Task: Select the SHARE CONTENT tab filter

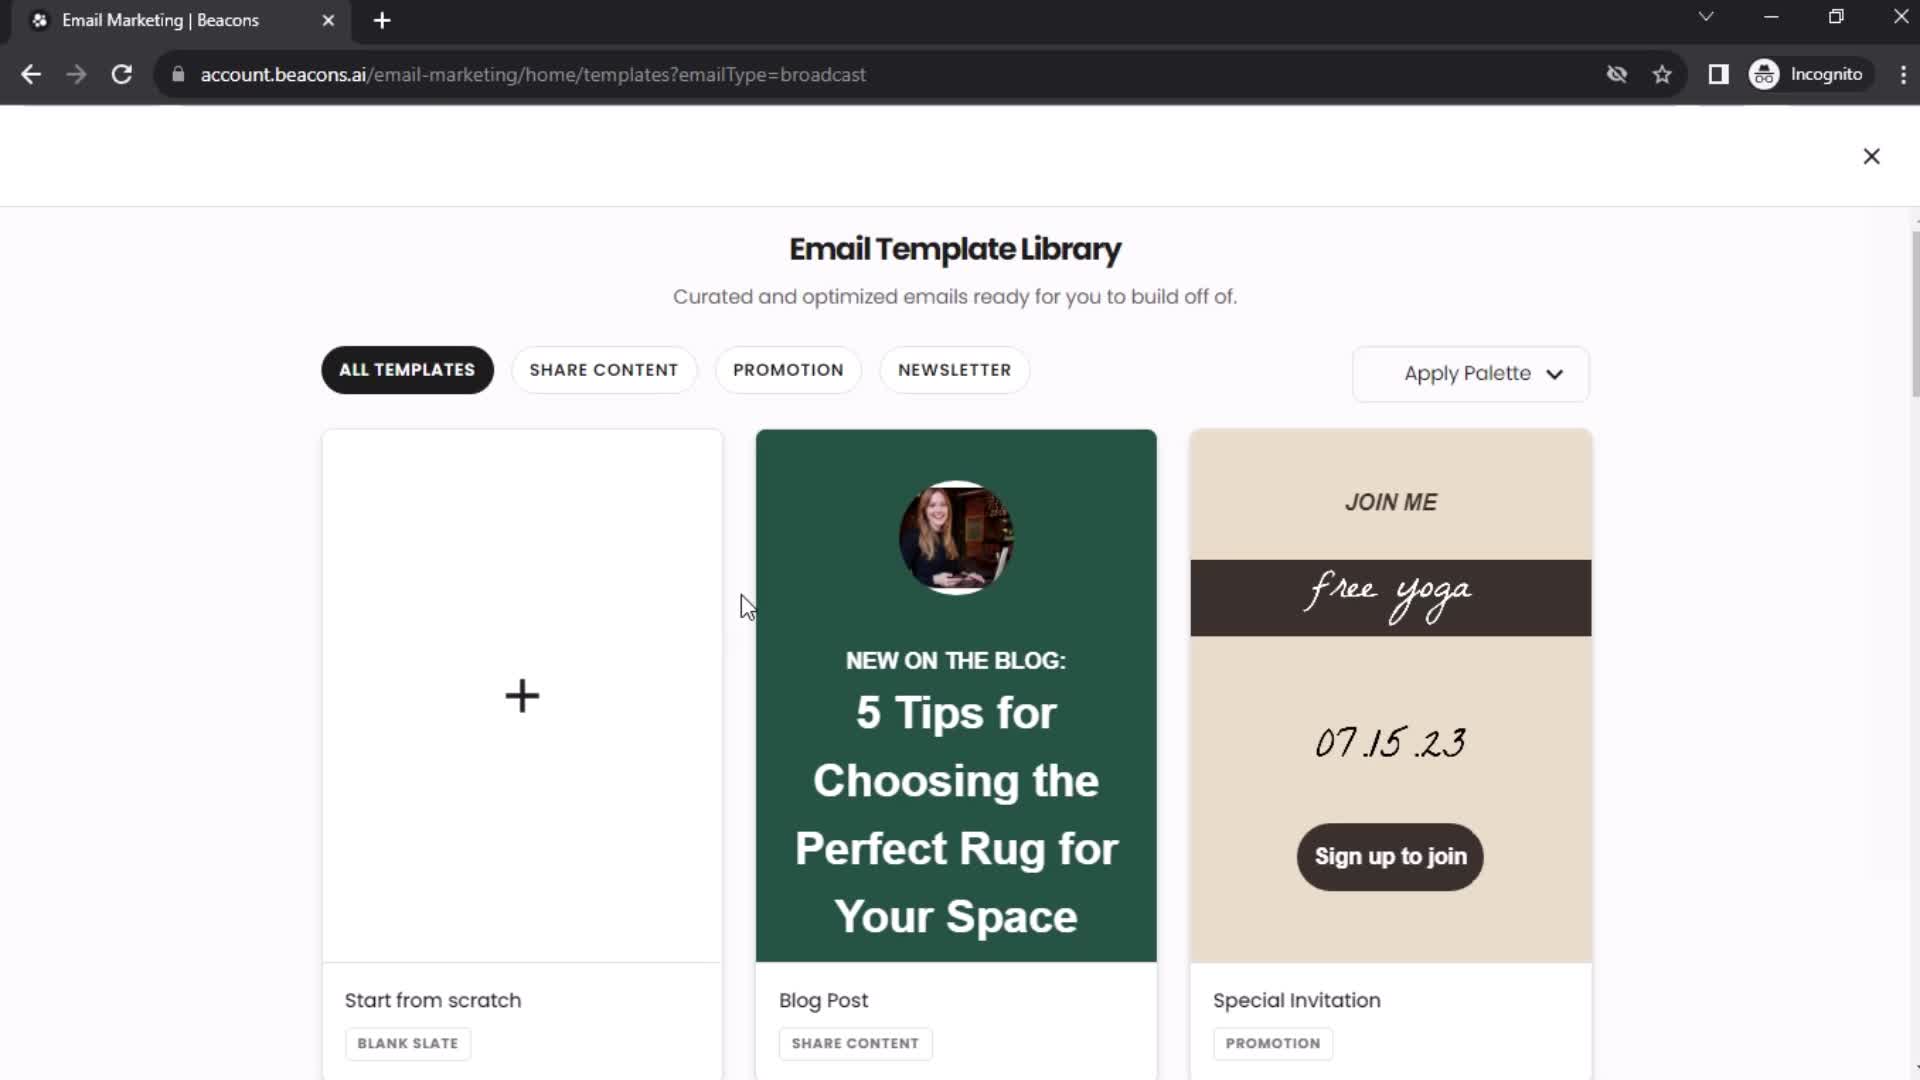Action: click(605, 369)
